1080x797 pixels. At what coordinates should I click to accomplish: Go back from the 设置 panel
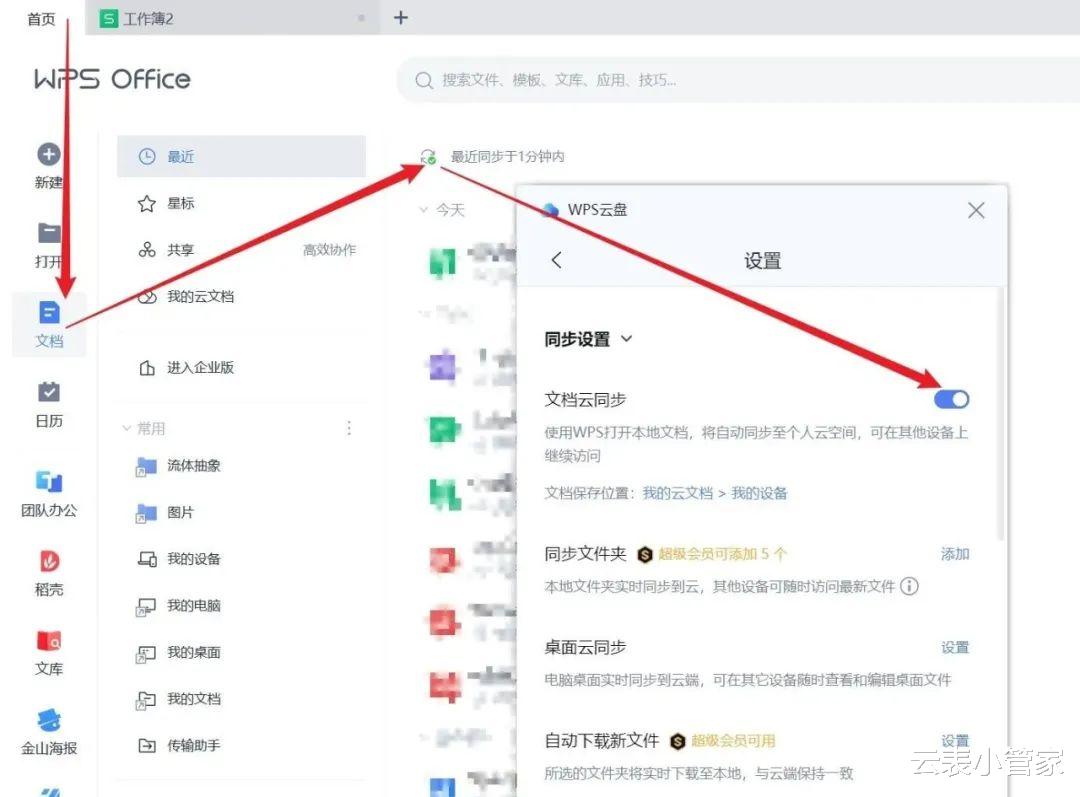pyautogui.click(x=557, y=260)
